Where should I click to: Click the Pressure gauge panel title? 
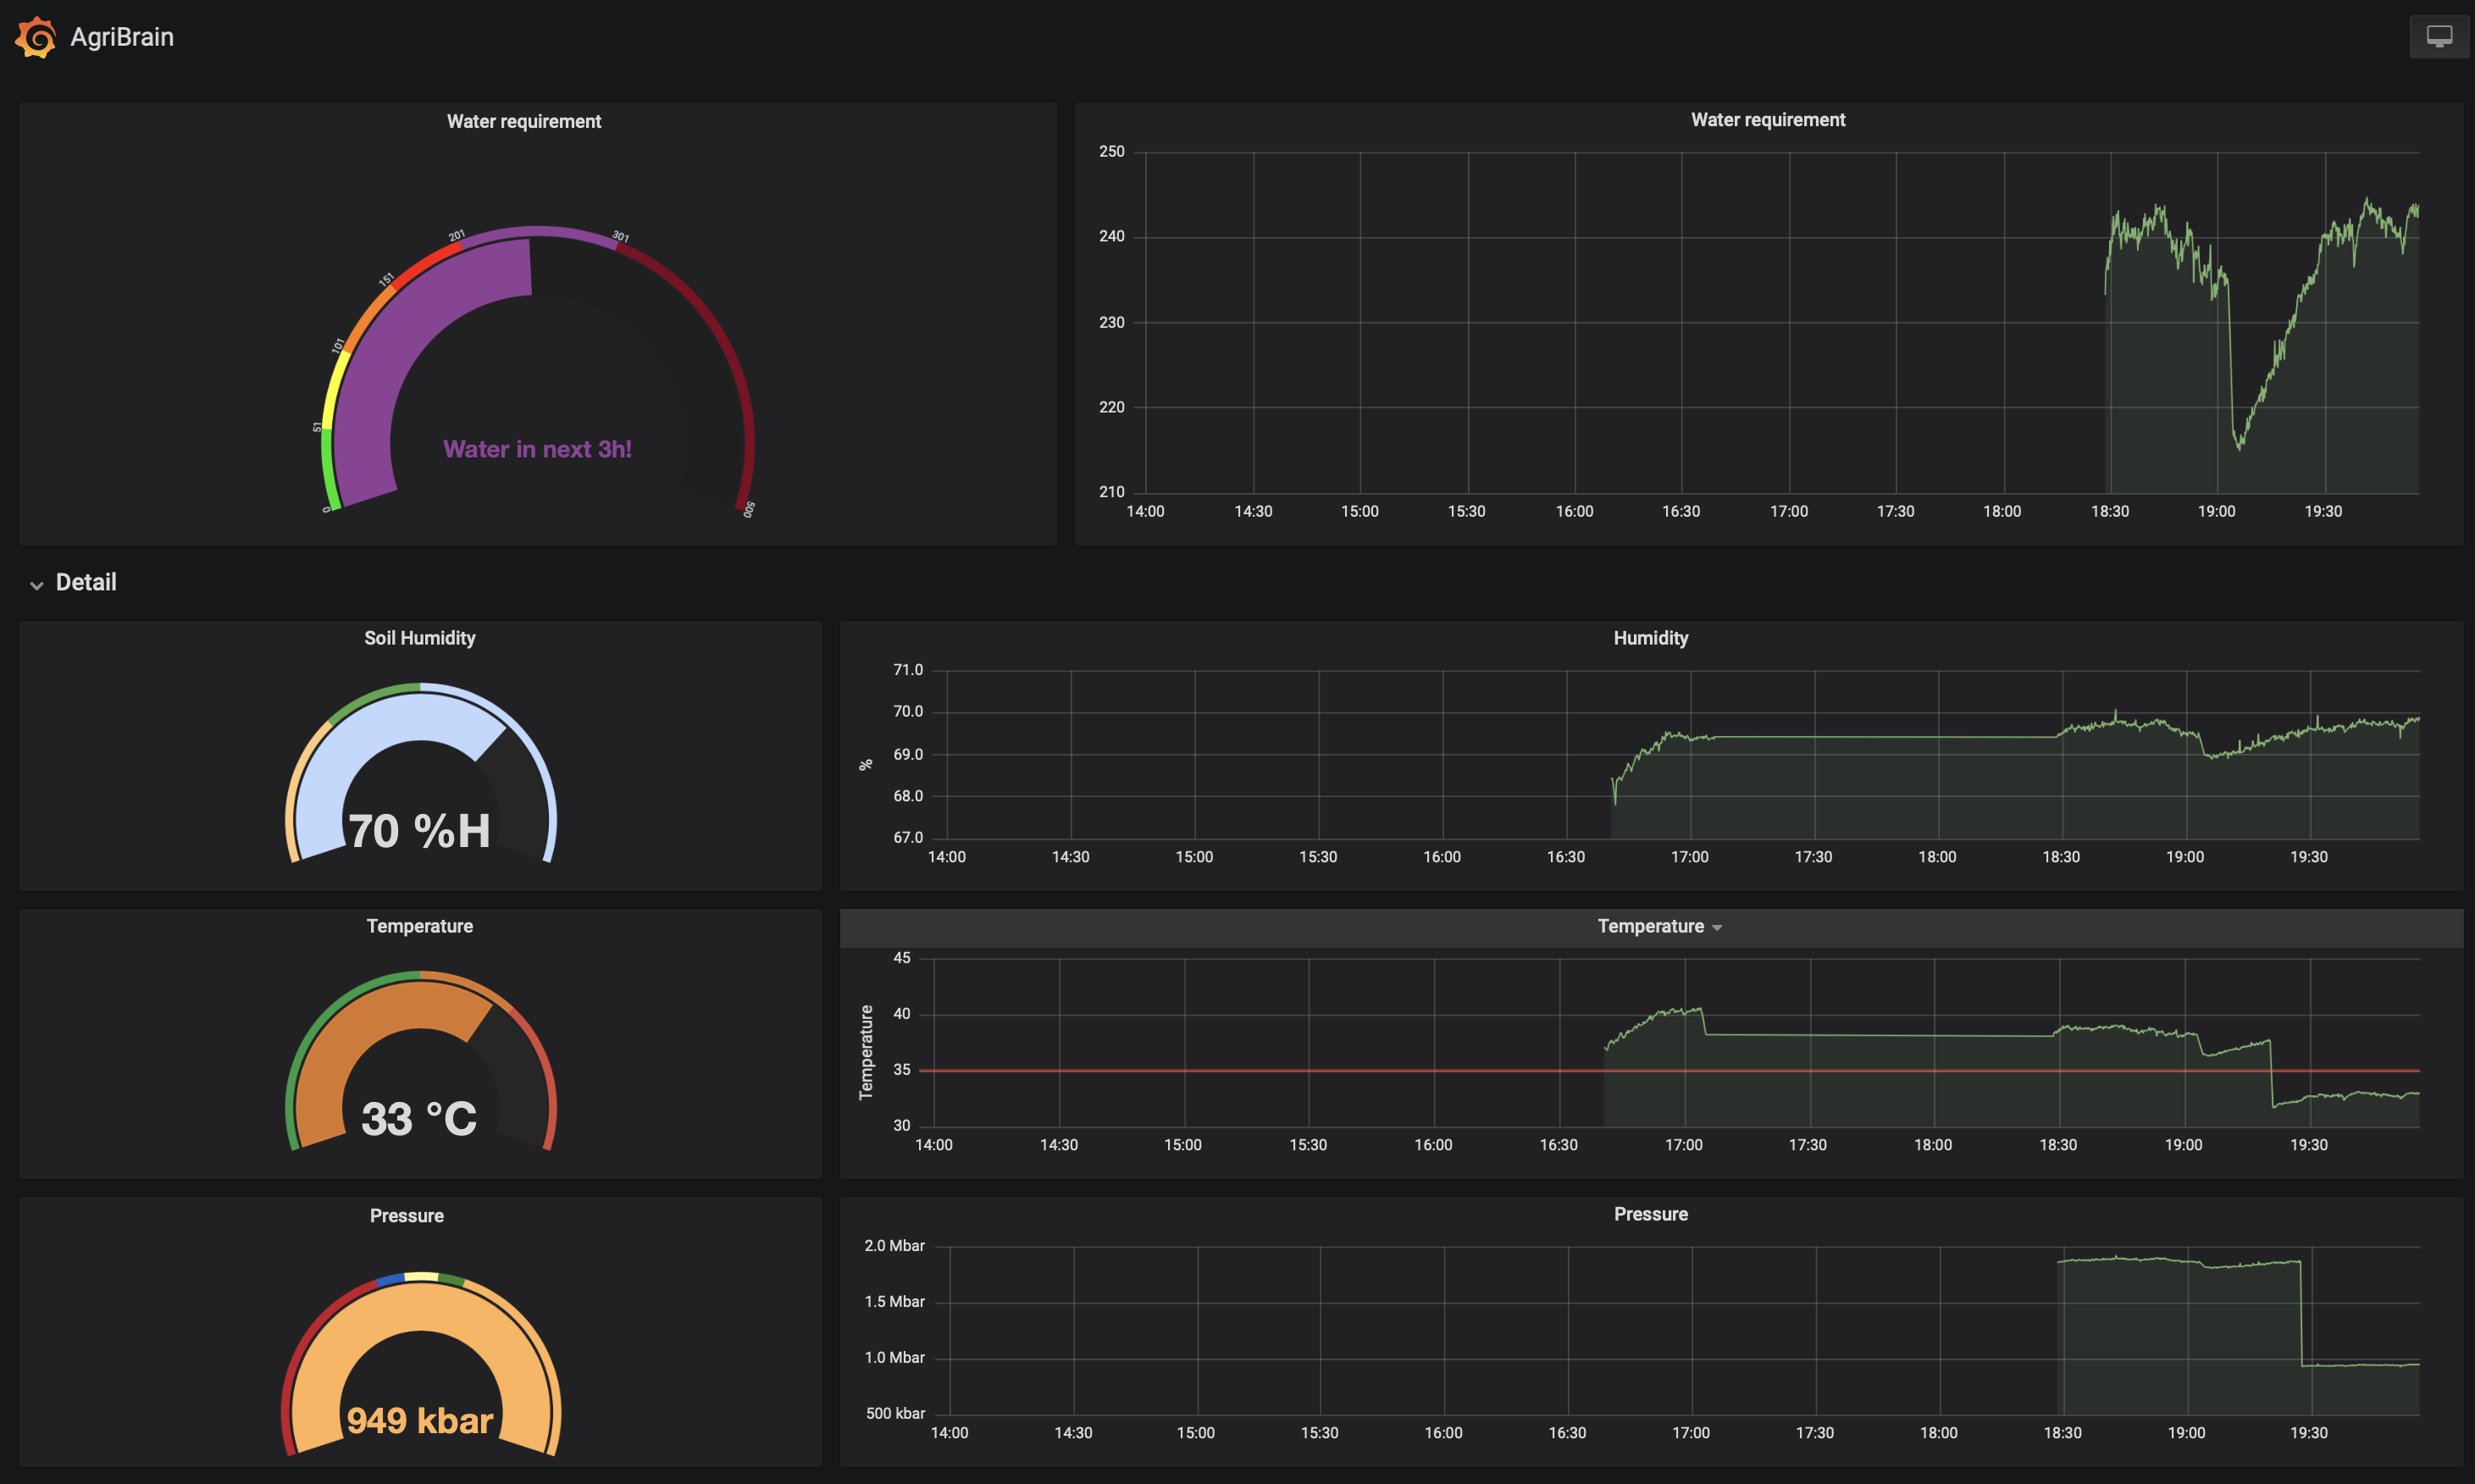(x=406, y=1216)
